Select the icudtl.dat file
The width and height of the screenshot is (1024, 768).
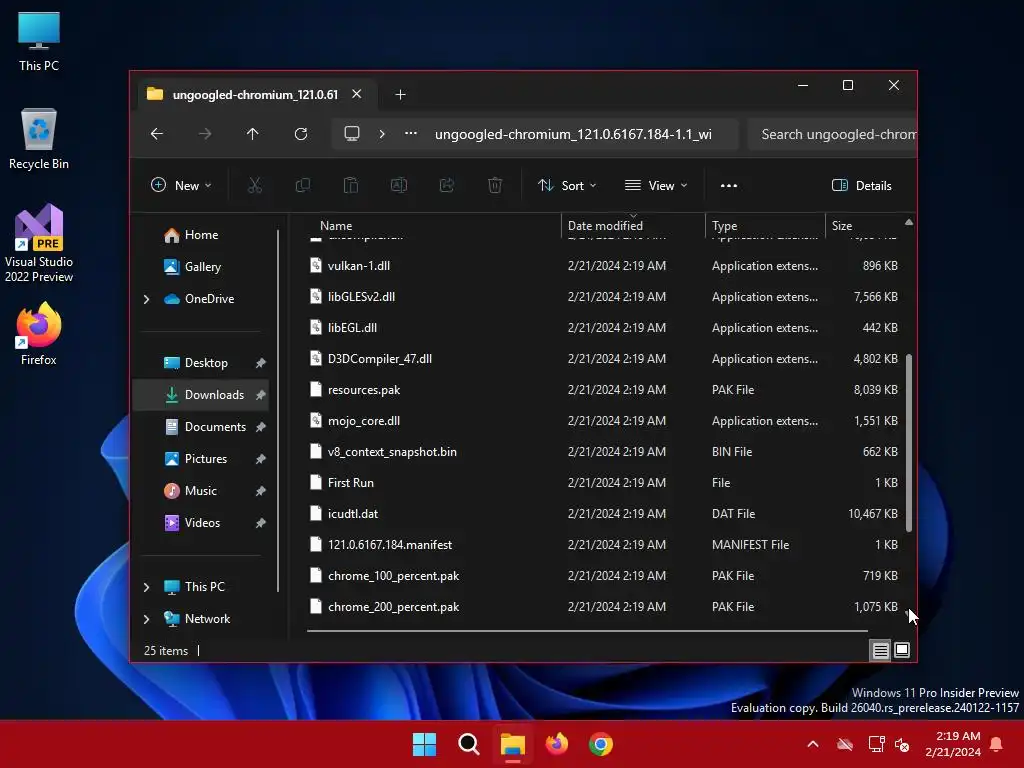pyautogui.click(x=605, y=514)
